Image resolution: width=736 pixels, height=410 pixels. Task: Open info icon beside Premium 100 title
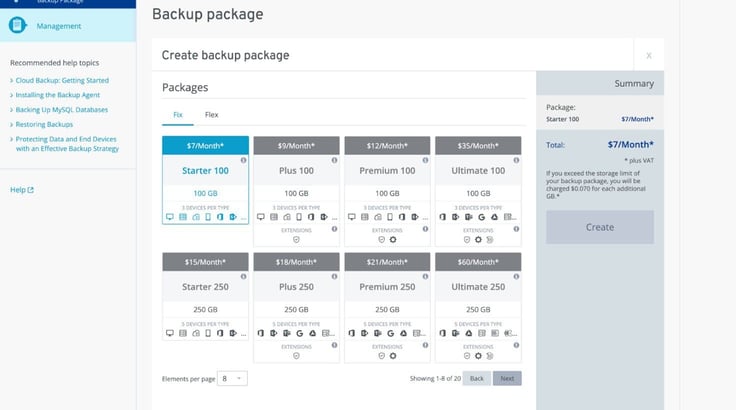(x=425, y=160)
